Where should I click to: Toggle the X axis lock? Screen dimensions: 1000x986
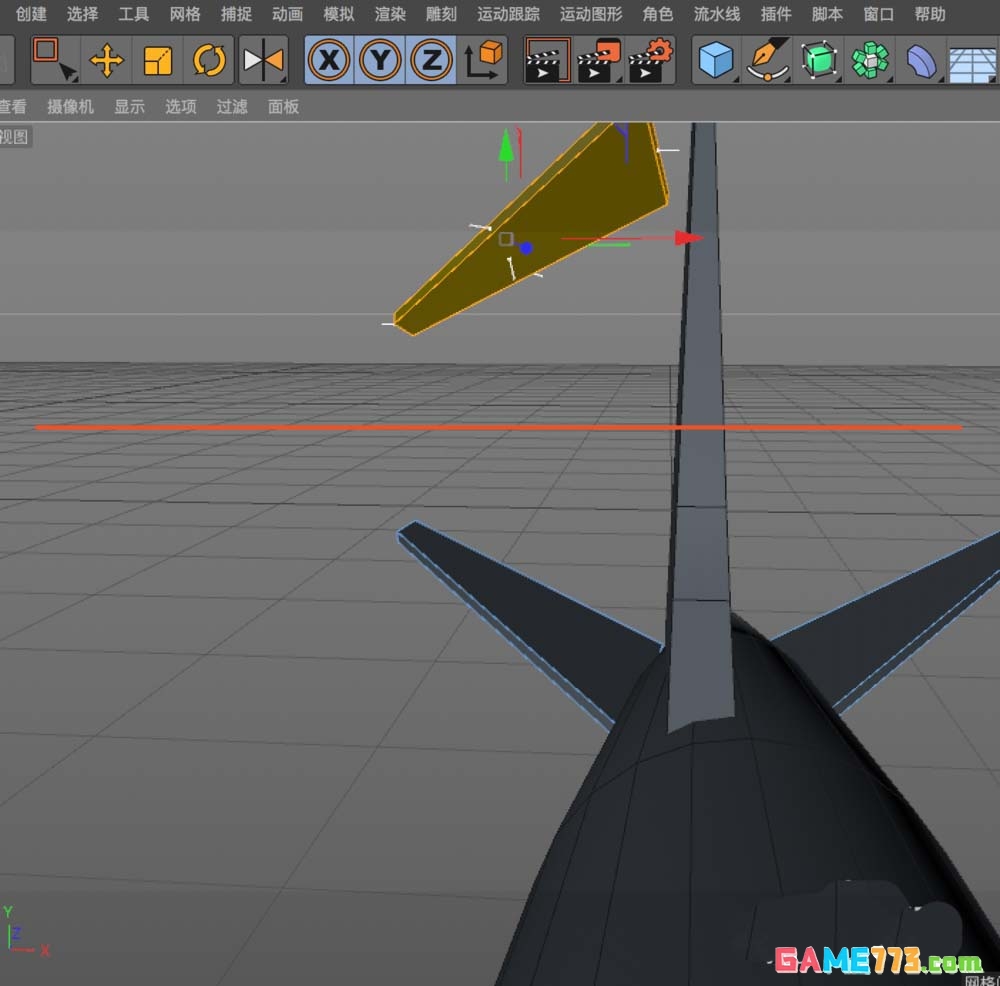tap(329, 61)
